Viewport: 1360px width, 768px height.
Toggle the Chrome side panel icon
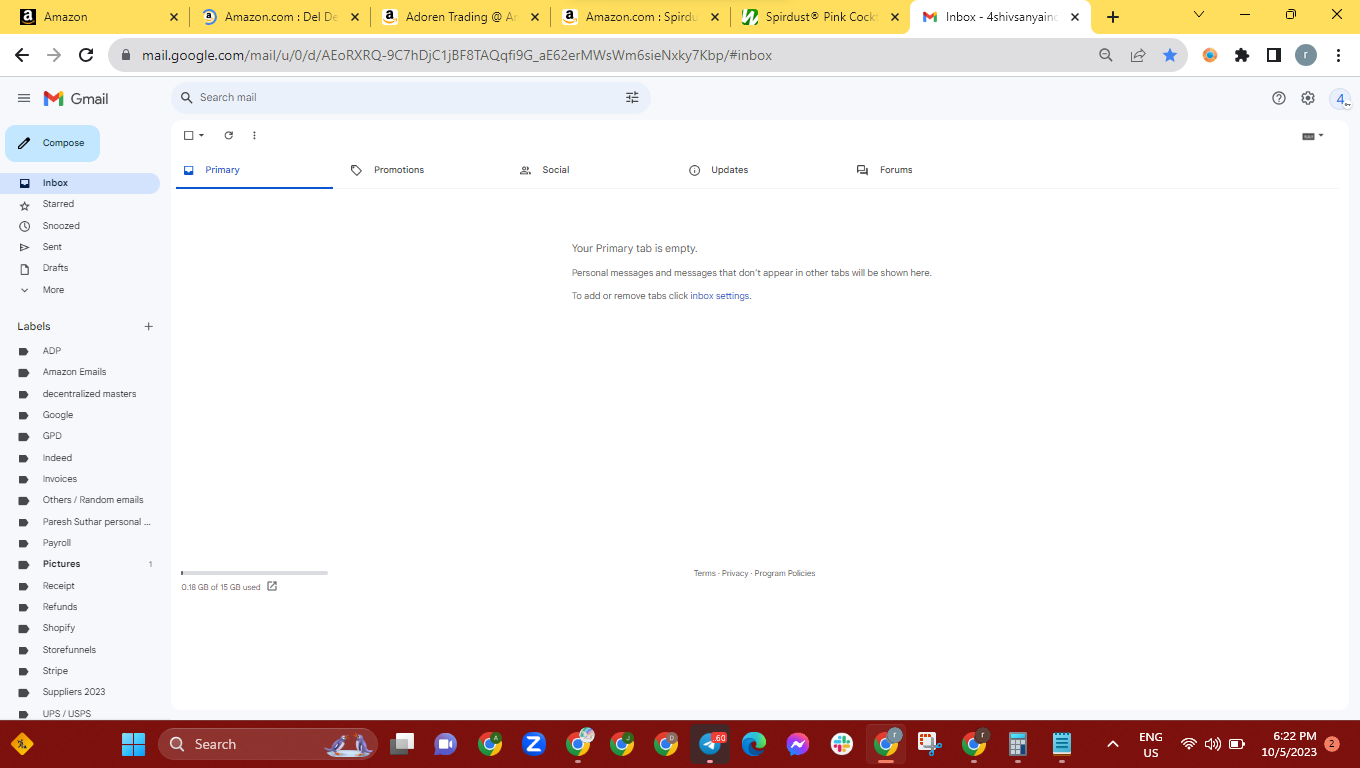tap(1274, 55)
